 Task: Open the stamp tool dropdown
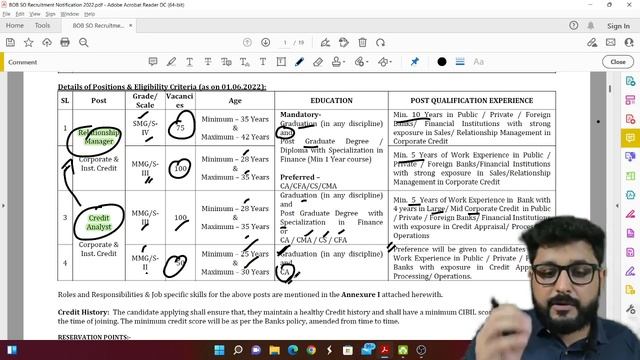coord(338,62)
